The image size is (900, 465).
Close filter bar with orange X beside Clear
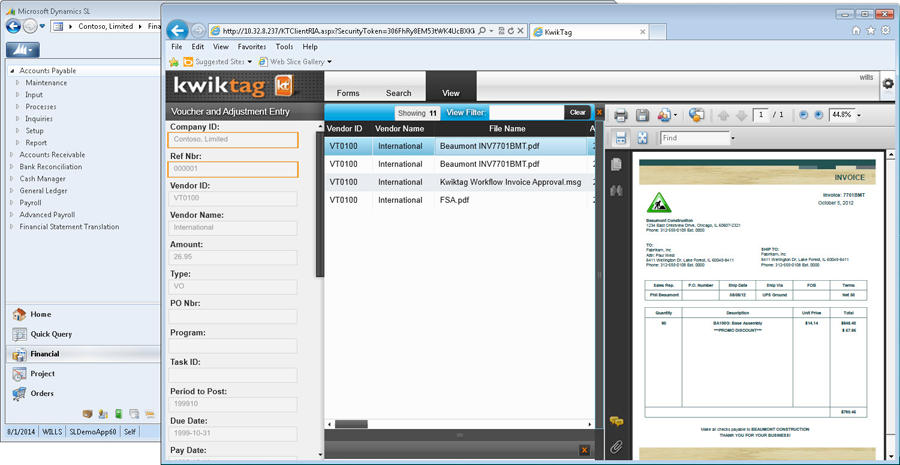[x=599, y=113]
